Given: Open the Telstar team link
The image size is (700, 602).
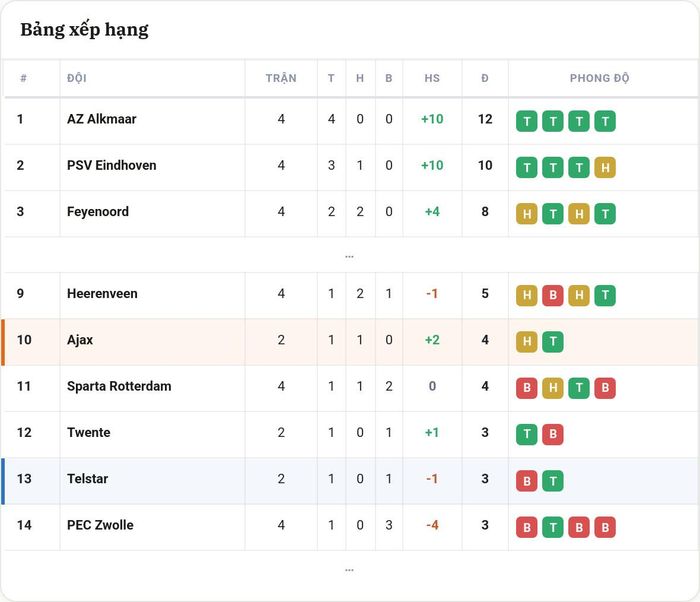Looking at the screenshot, I should 88,479.
